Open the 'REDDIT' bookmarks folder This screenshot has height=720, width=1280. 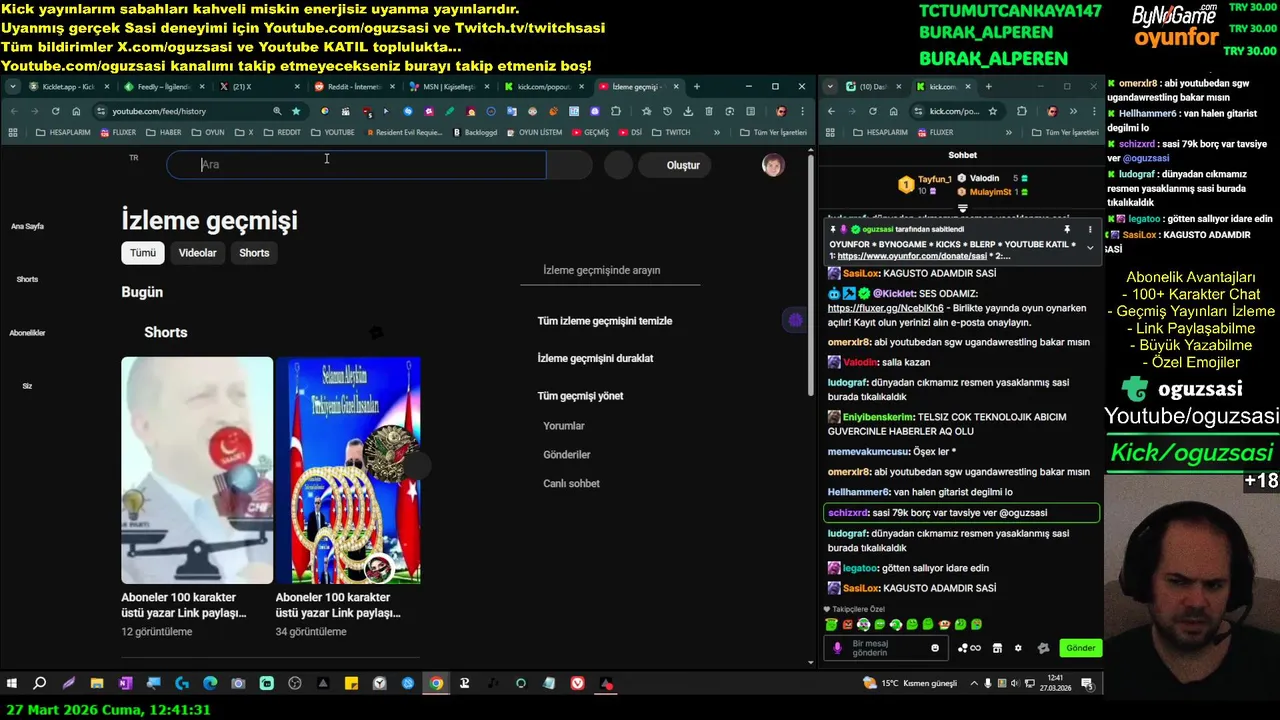282,132
